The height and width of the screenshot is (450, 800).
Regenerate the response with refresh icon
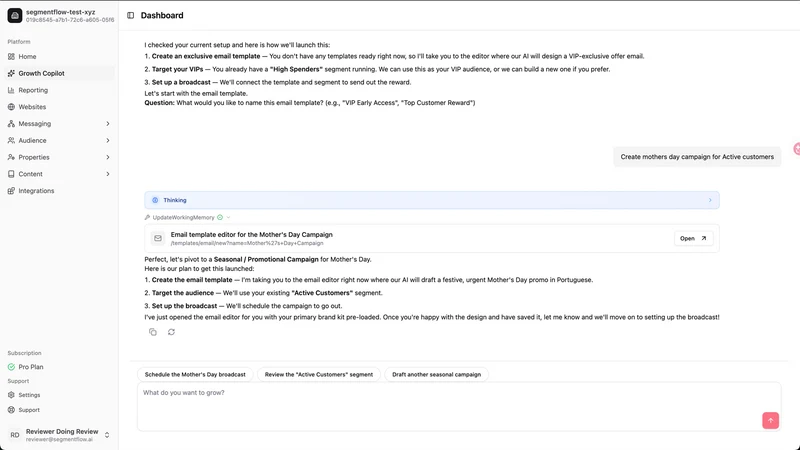pos(171,332)
